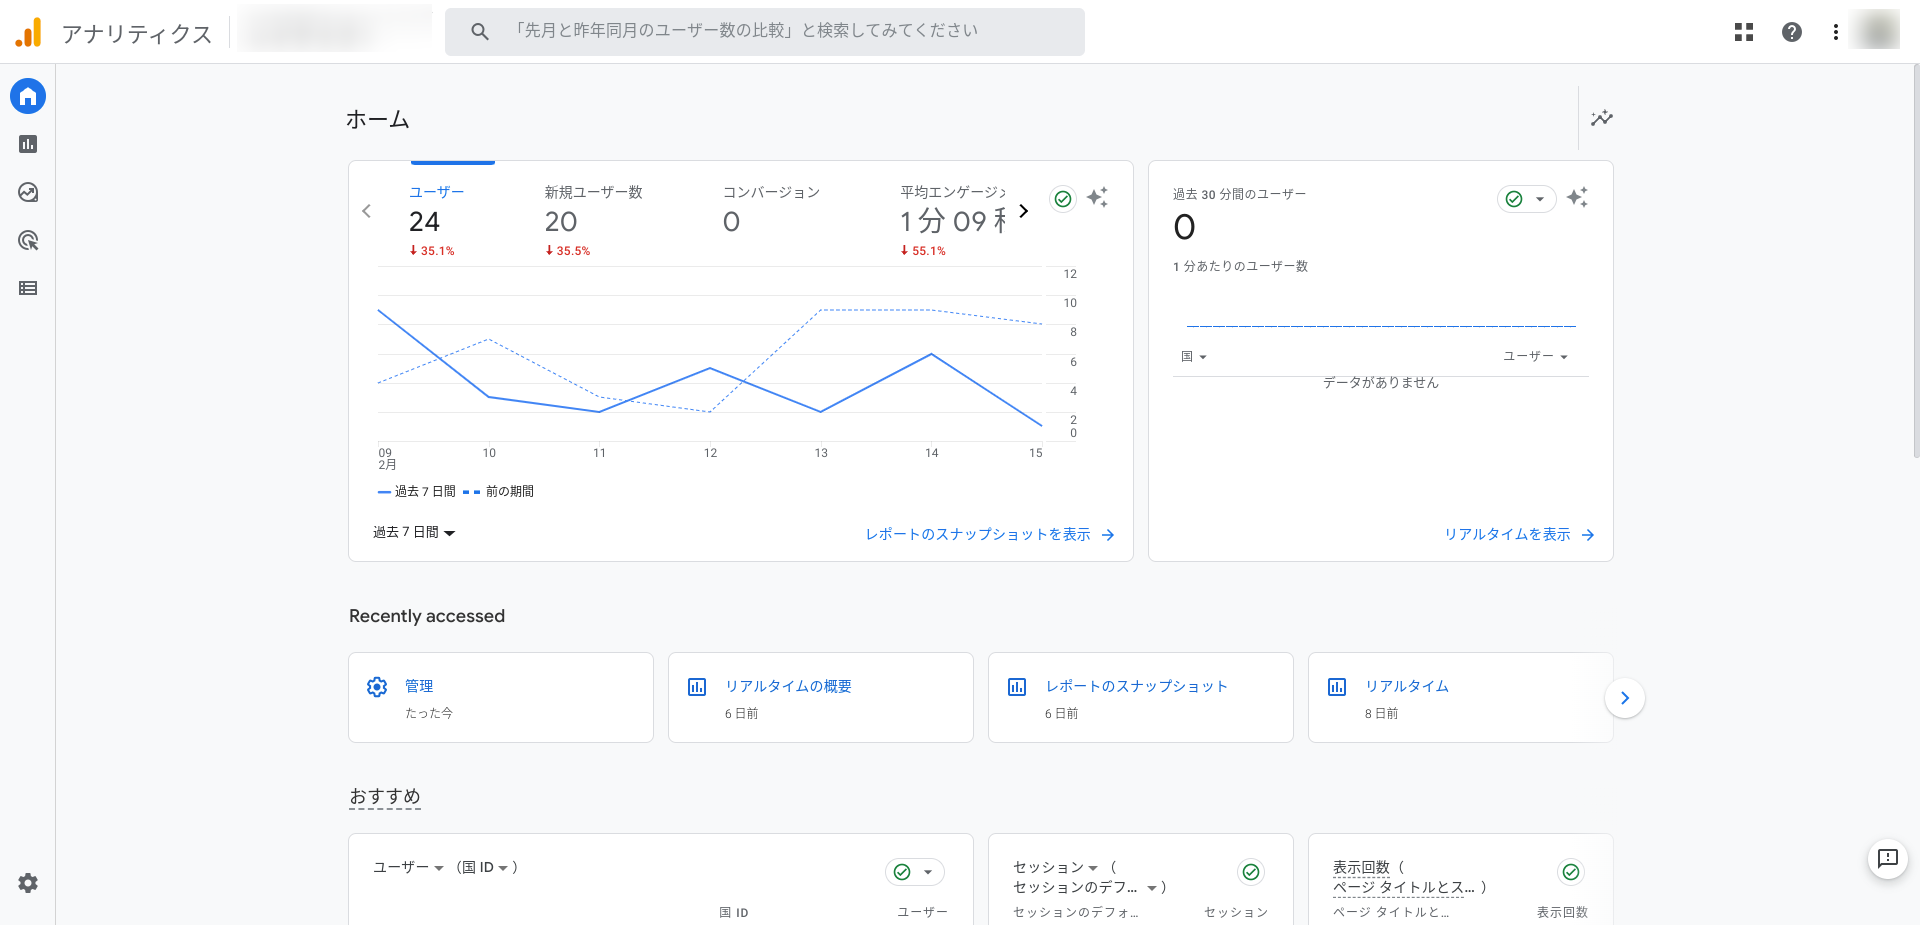Click the search bar at the top
The width and height of the screenshot is (1920, 925).
(x=765, y=32)
